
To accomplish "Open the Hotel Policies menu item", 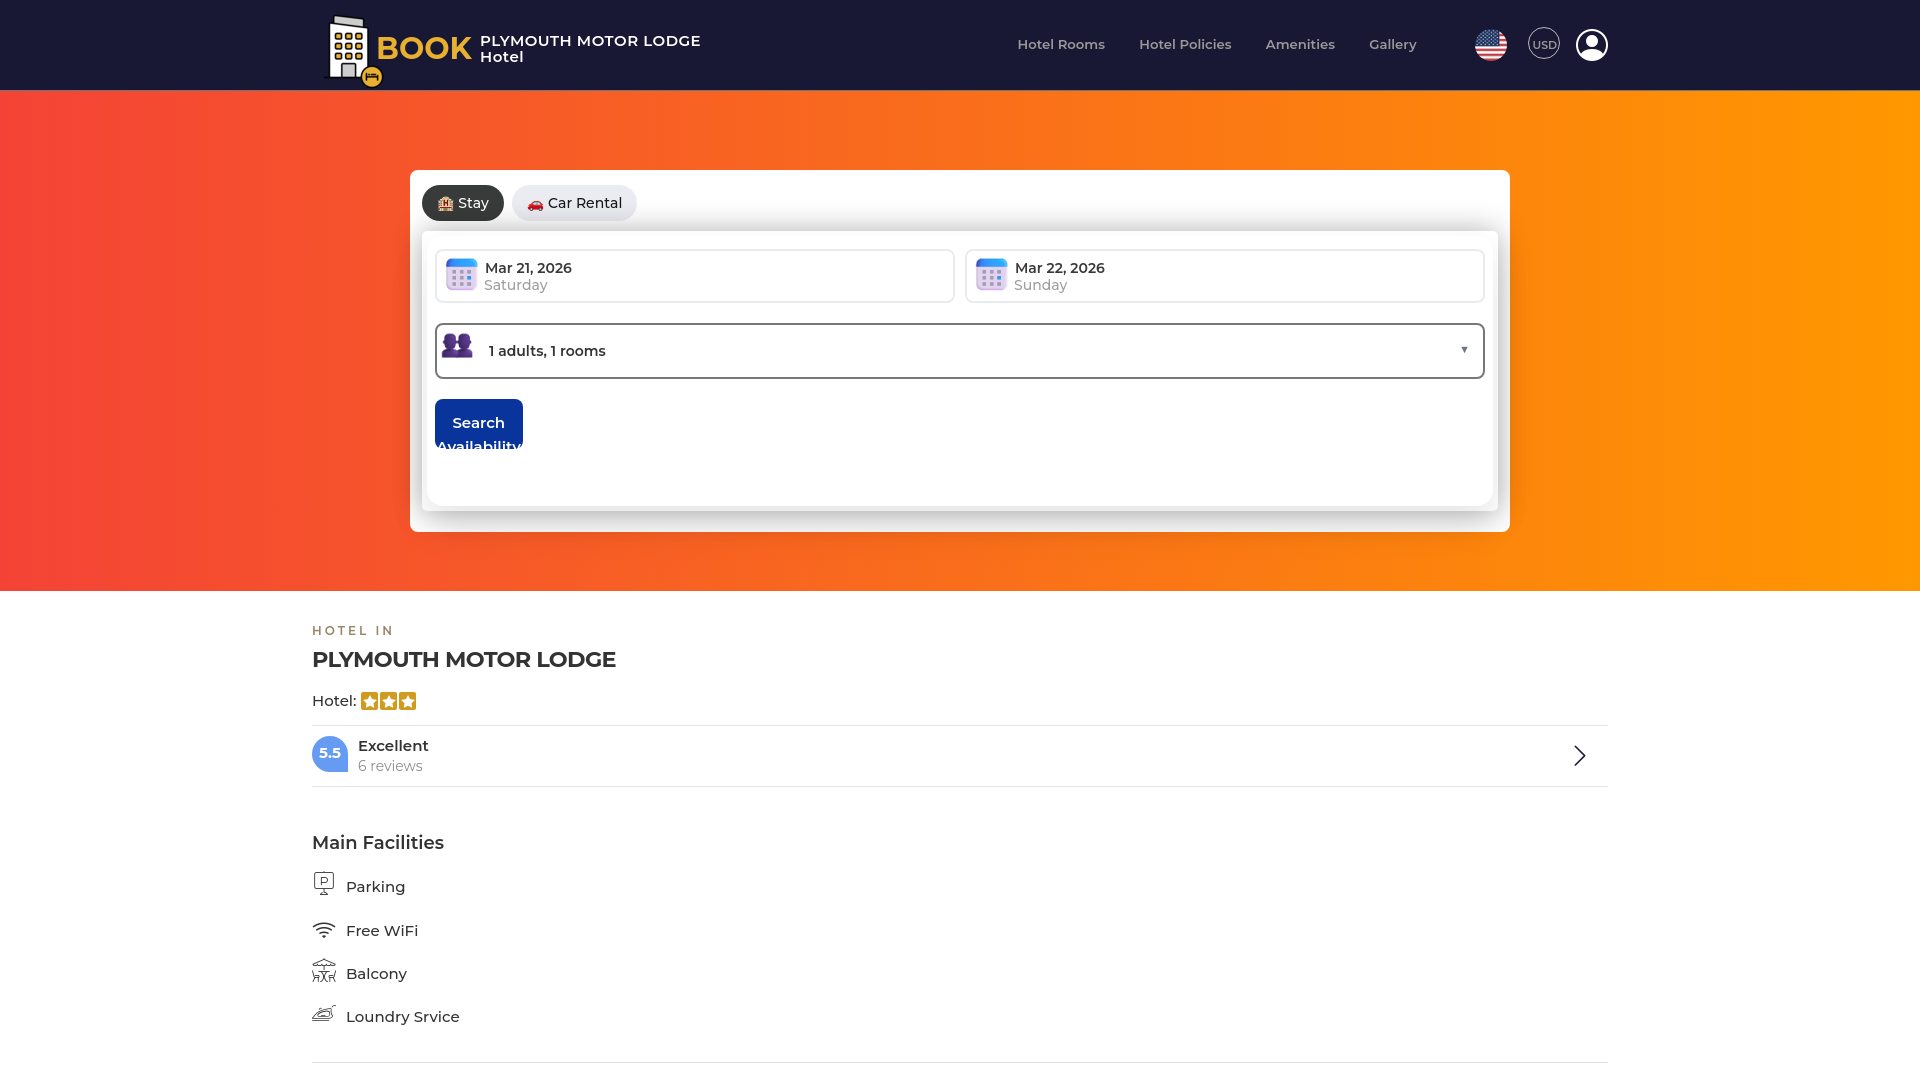I will [1185, 44].
